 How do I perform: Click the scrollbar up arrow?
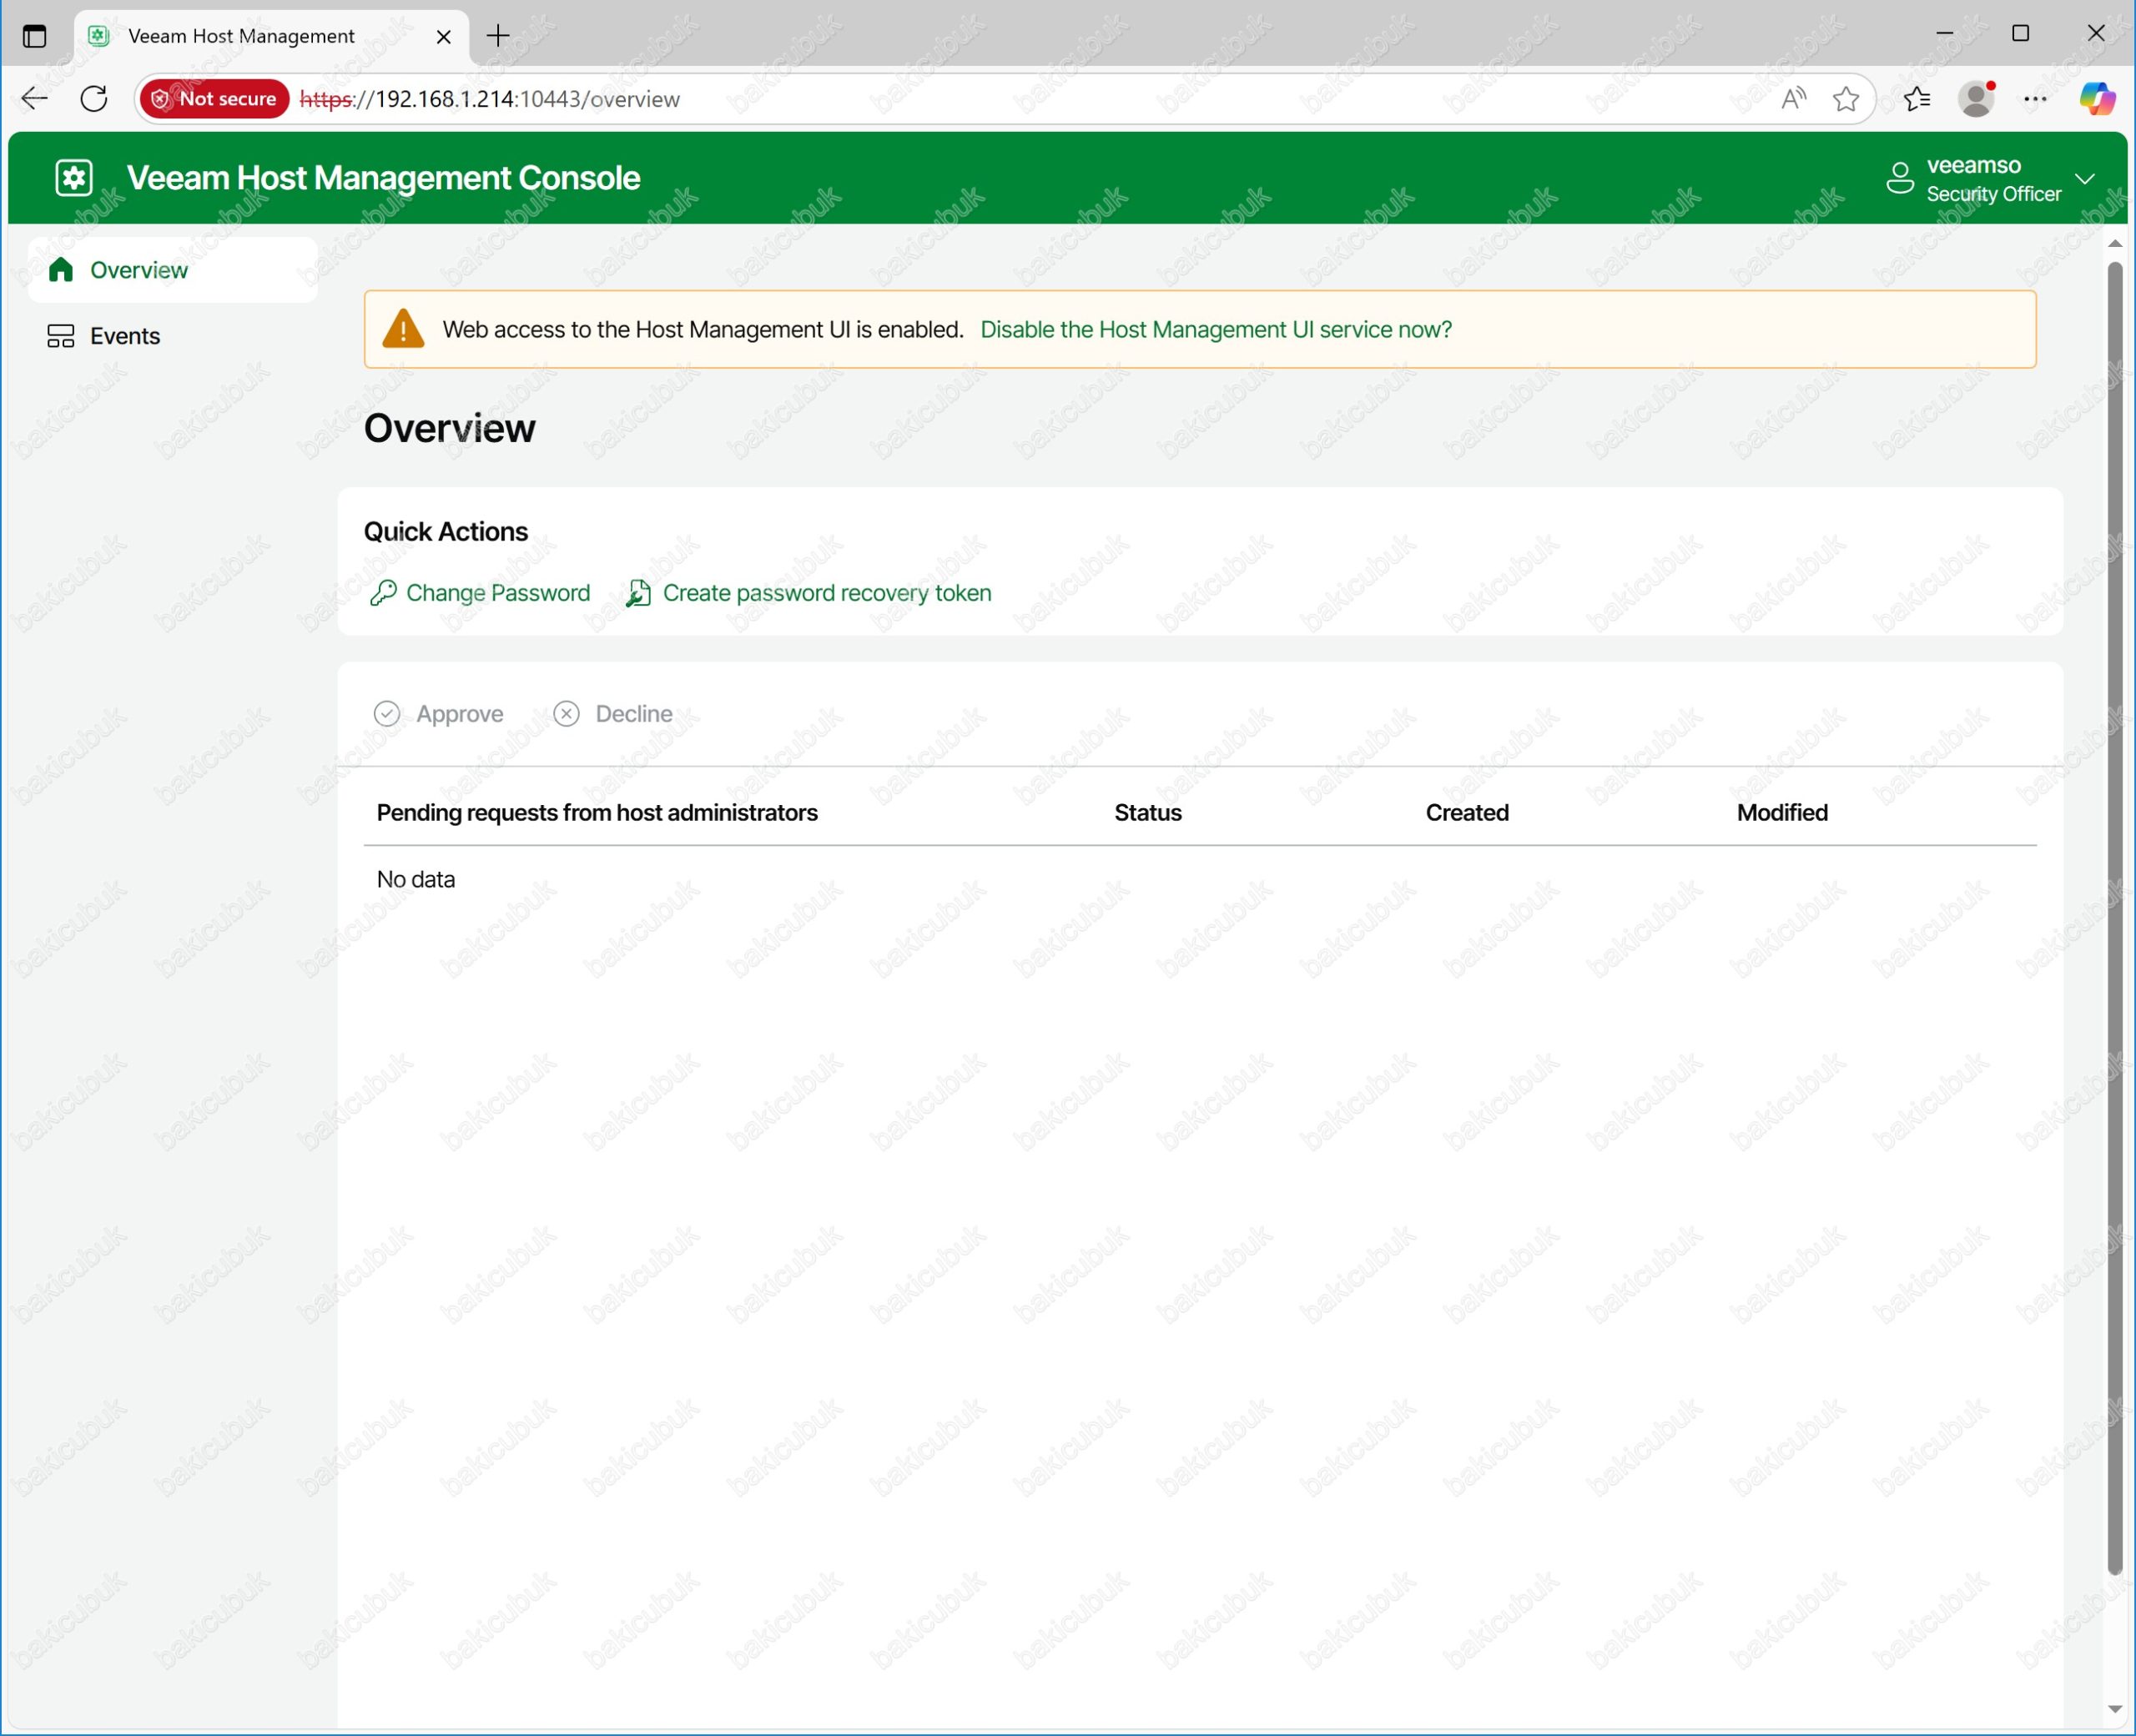tap(2114, 244)
